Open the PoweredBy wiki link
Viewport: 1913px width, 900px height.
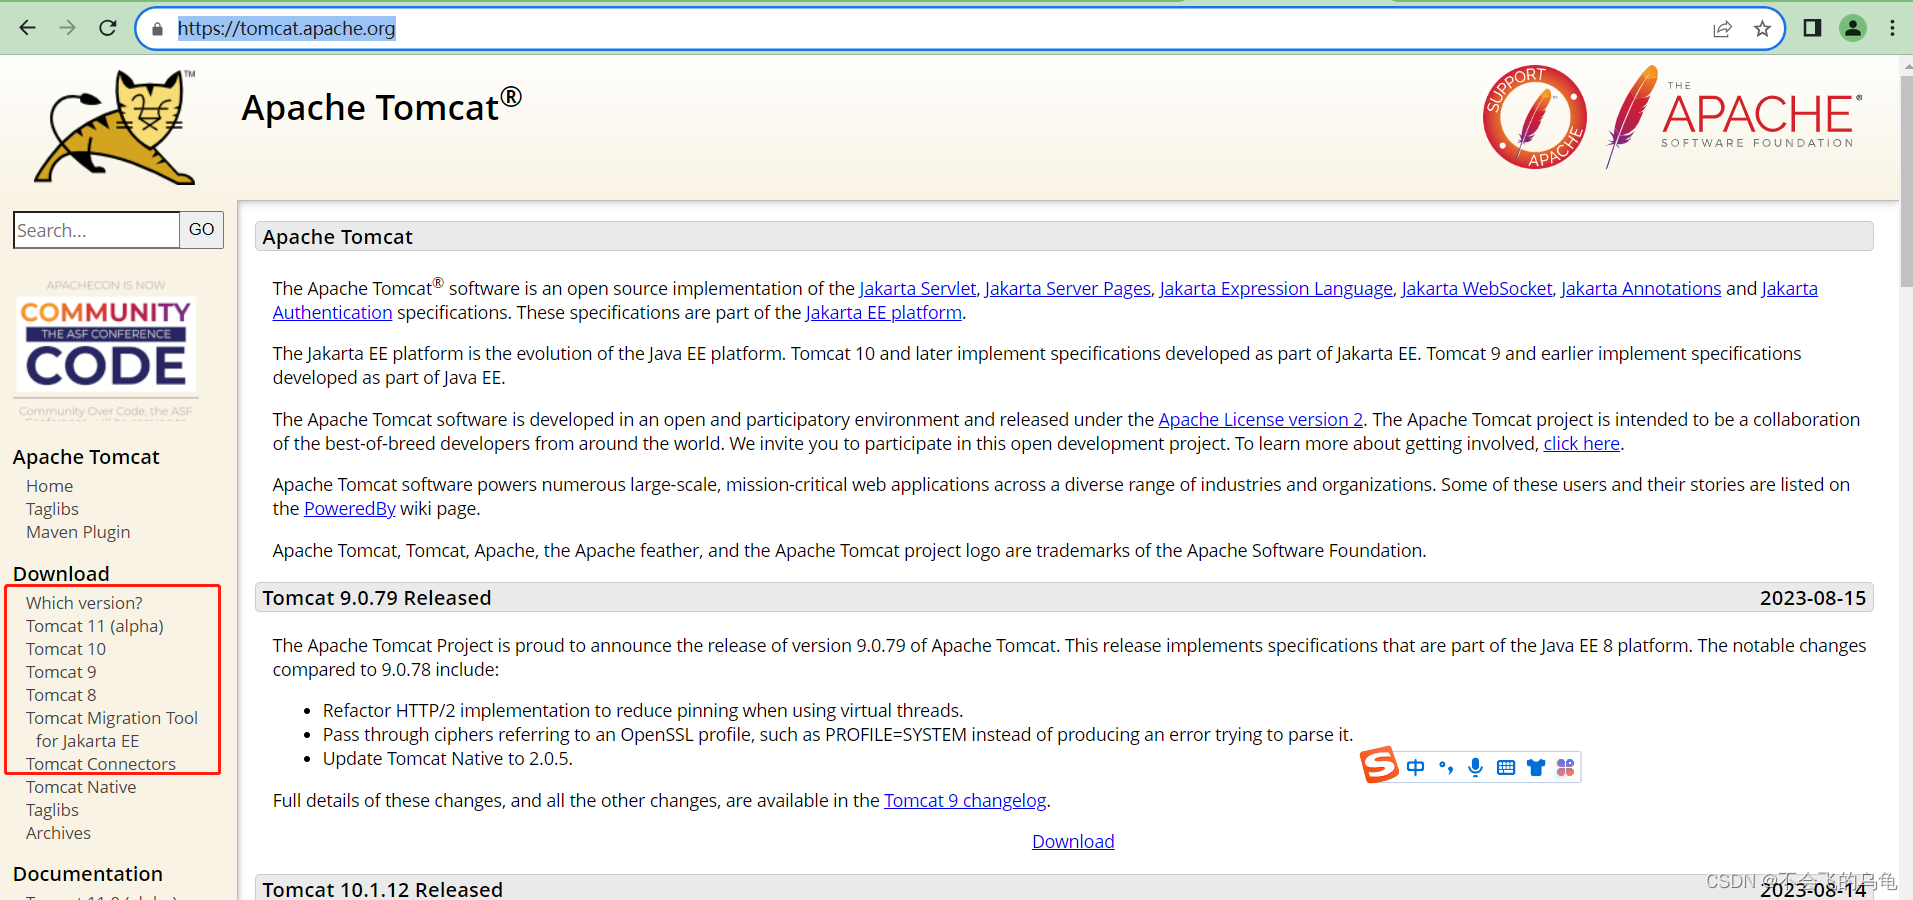click(x=350, y=509)
